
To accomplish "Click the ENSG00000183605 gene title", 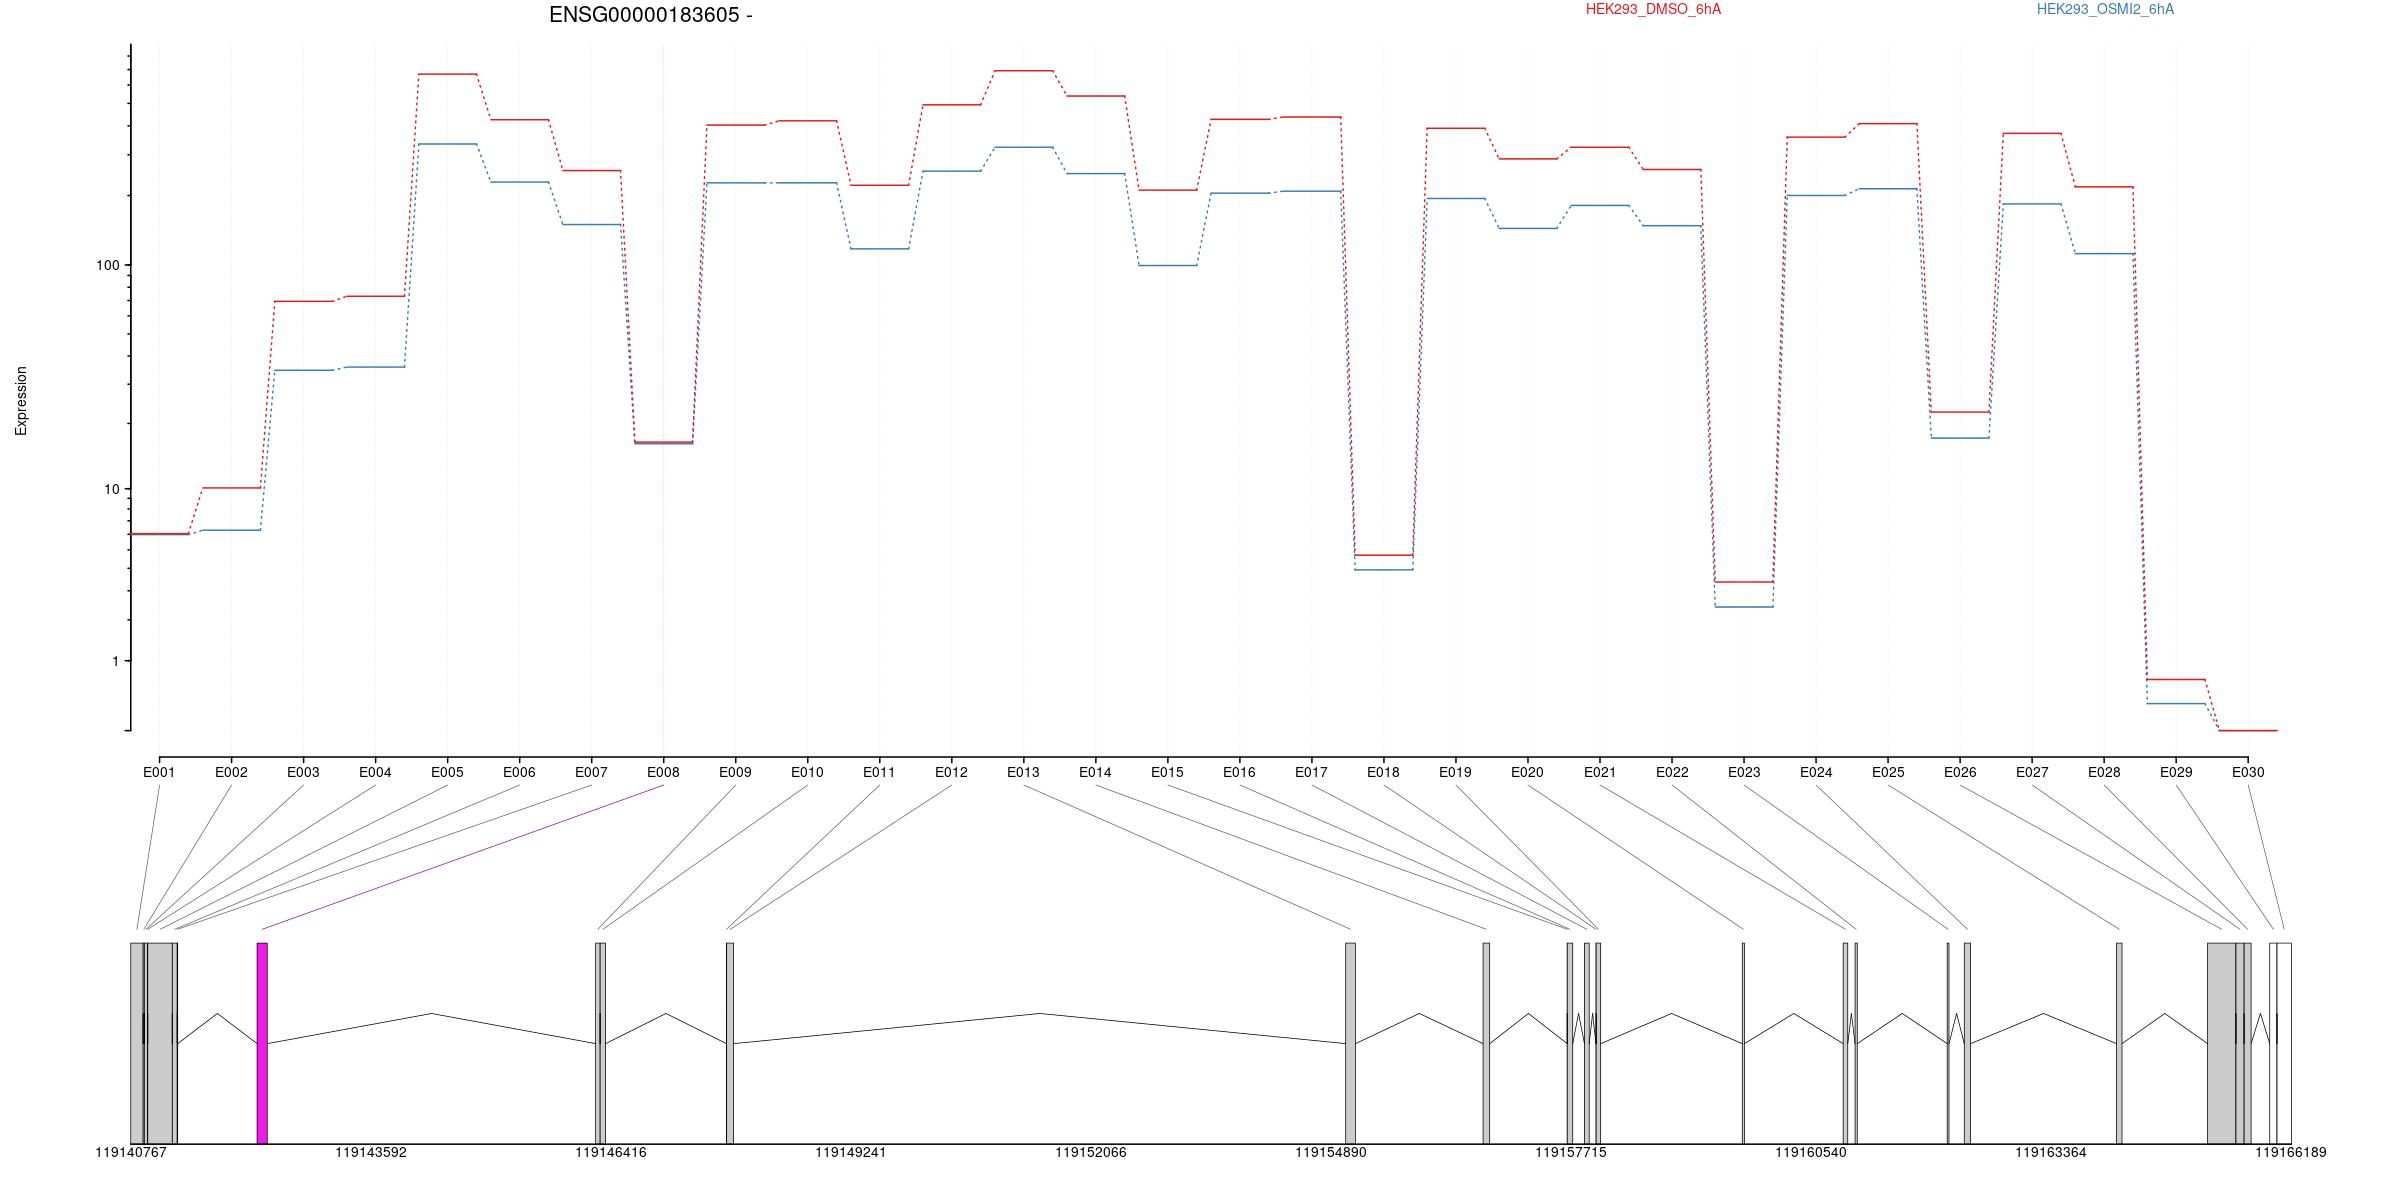I will point(651,15).
